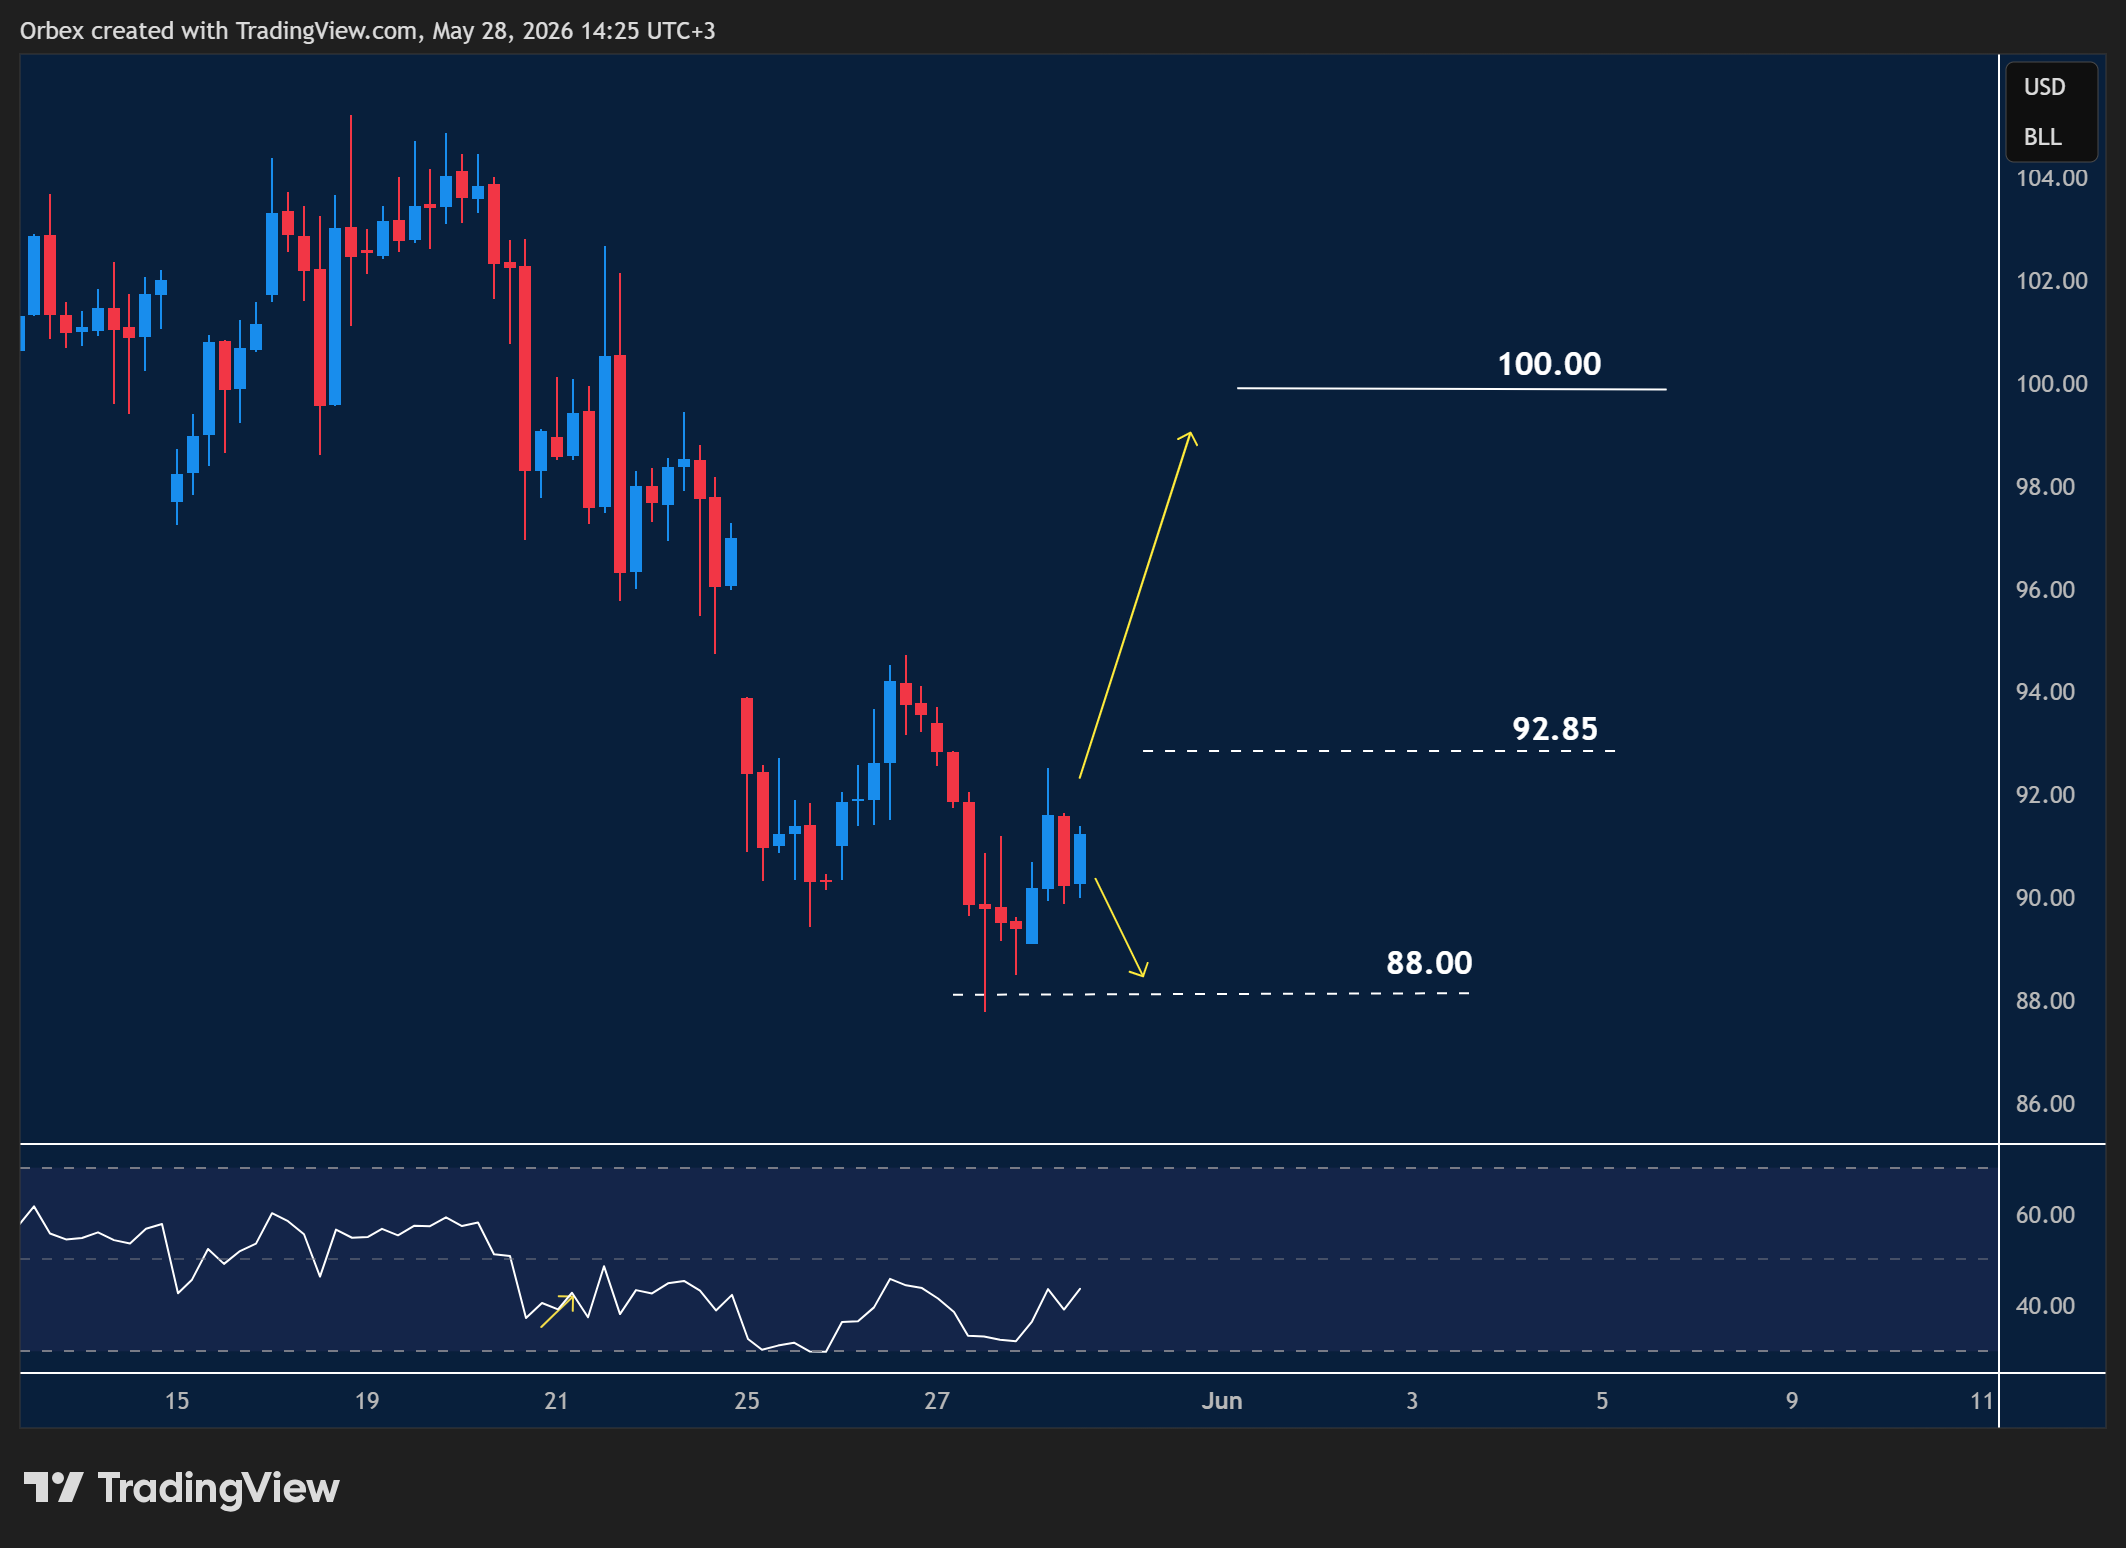Screen dimensions: 2126x1548
Task: Click the 100.00 price level annotation
Action: [x=1549, y=364]
